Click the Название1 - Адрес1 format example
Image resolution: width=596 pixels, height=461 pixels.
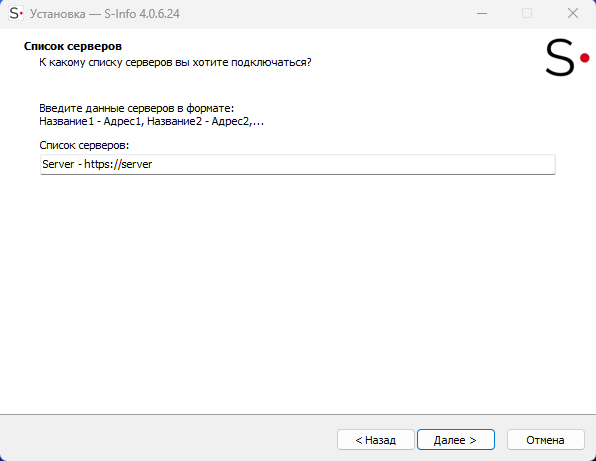[x=151, y=121]
